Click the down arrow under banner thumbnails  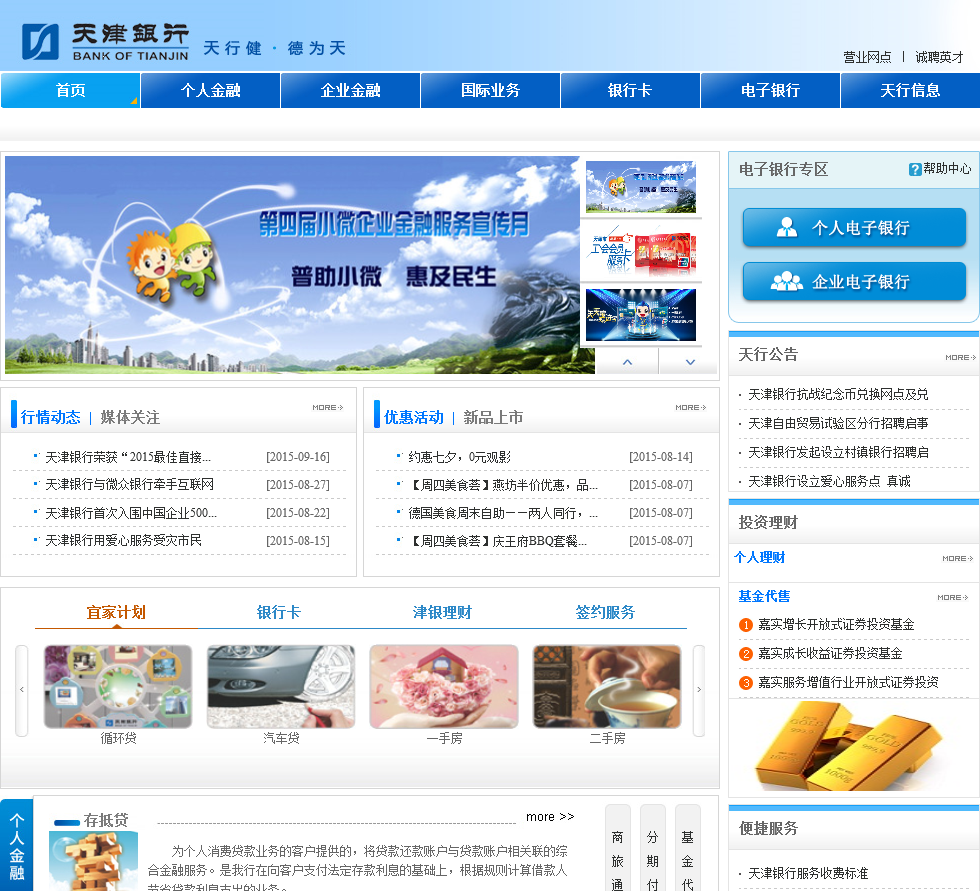click(690, 362)
